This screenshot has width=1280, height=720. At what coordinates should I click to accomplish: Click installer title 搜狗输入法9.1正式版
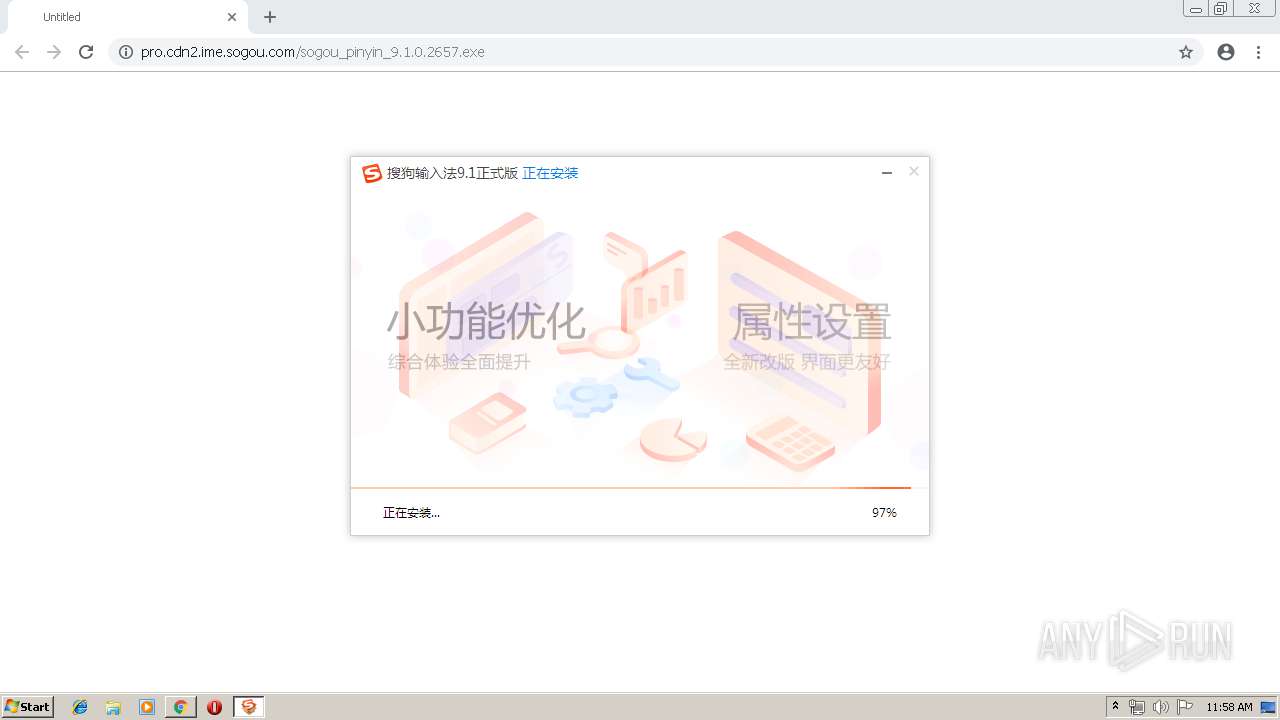pyautogui.click(x=452, y=173)
